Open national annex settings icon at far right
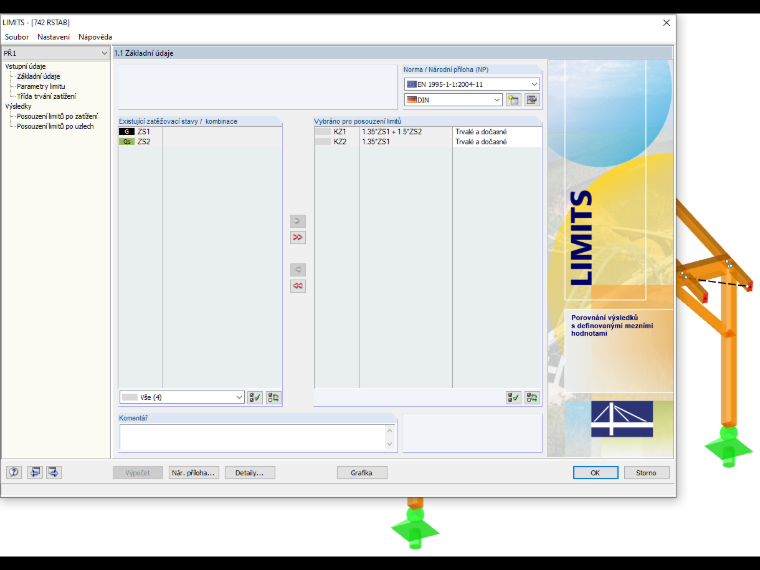Viewport: 760px width, 570px height. pyautogui.click(x=532, y=100)
